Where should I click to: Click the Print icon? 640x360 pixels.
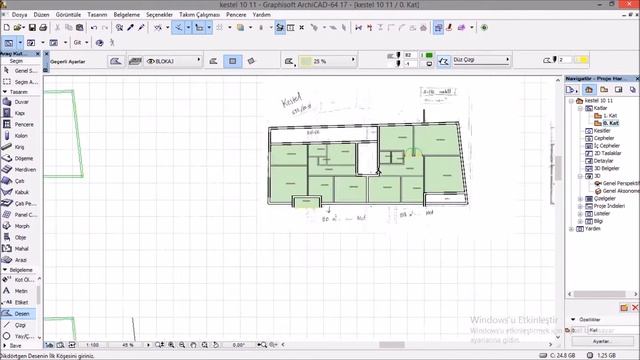43,28
